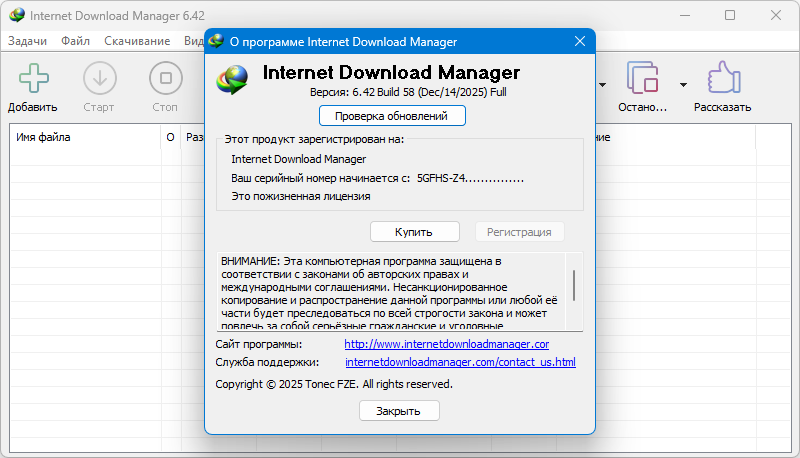This screenshot has width=800, height=458.
Task: Click the Это пожизненная лицензия text
Action: click(301, 196)
